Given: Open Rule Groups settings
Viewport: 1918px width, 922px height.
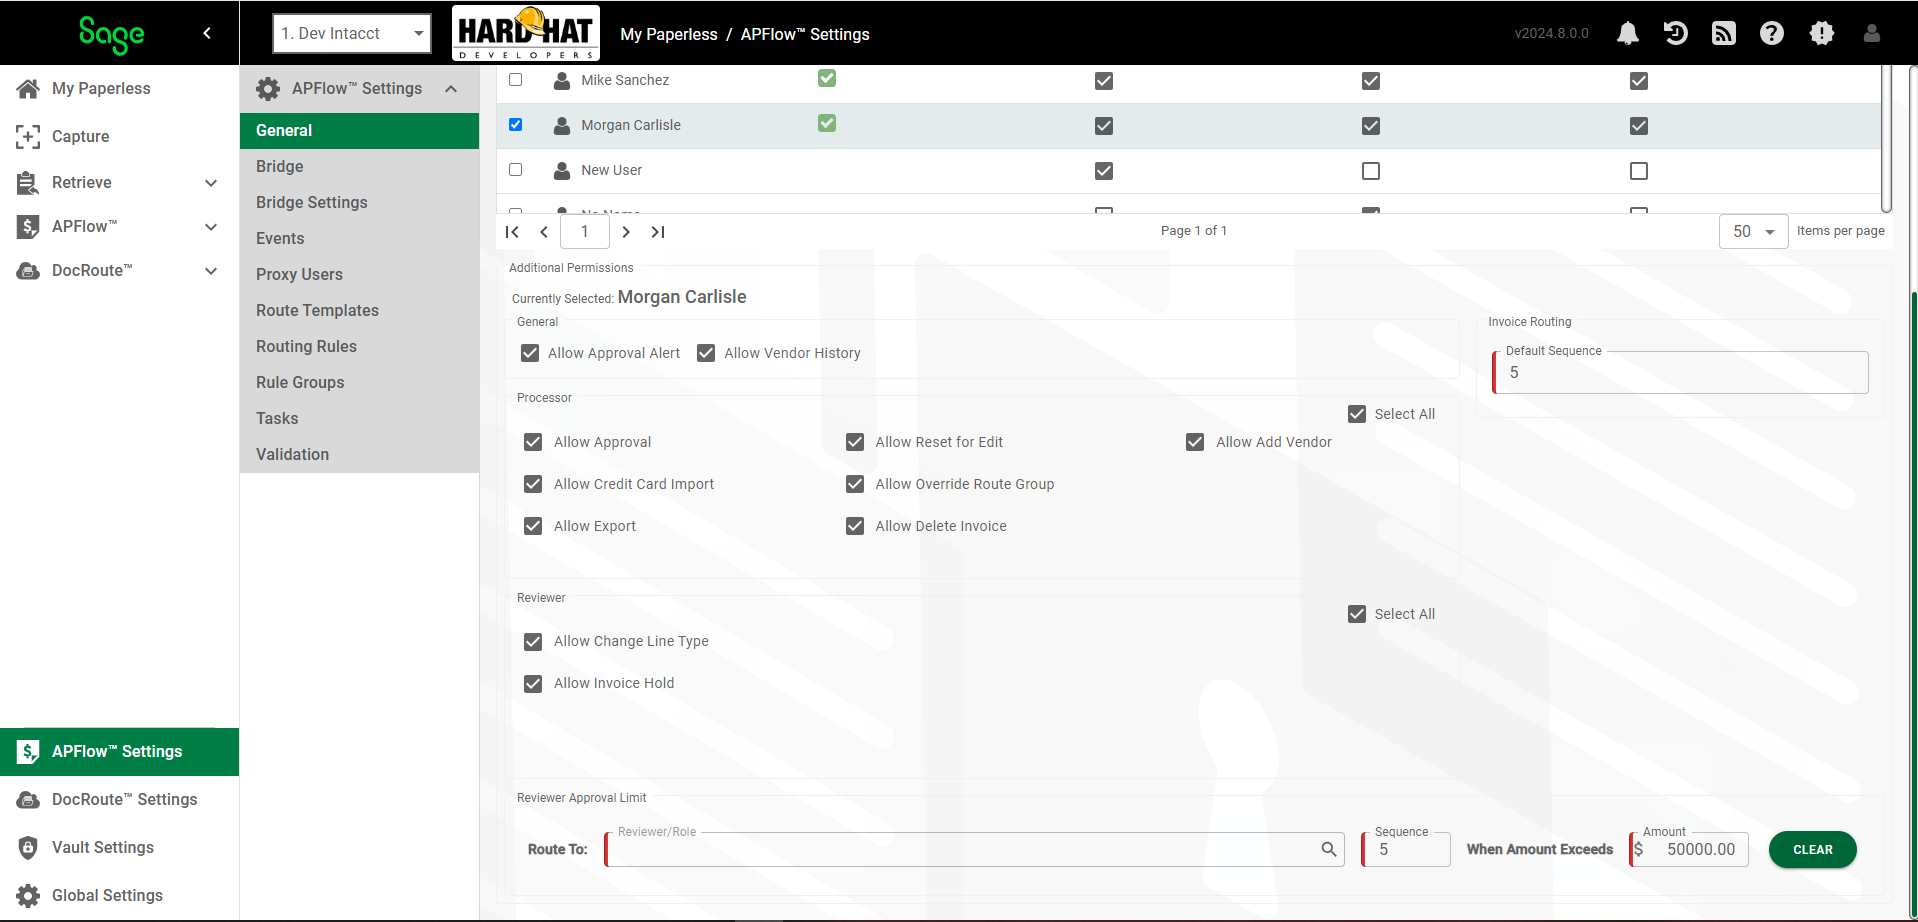Looking at the screenshot, I should [359, 382].
